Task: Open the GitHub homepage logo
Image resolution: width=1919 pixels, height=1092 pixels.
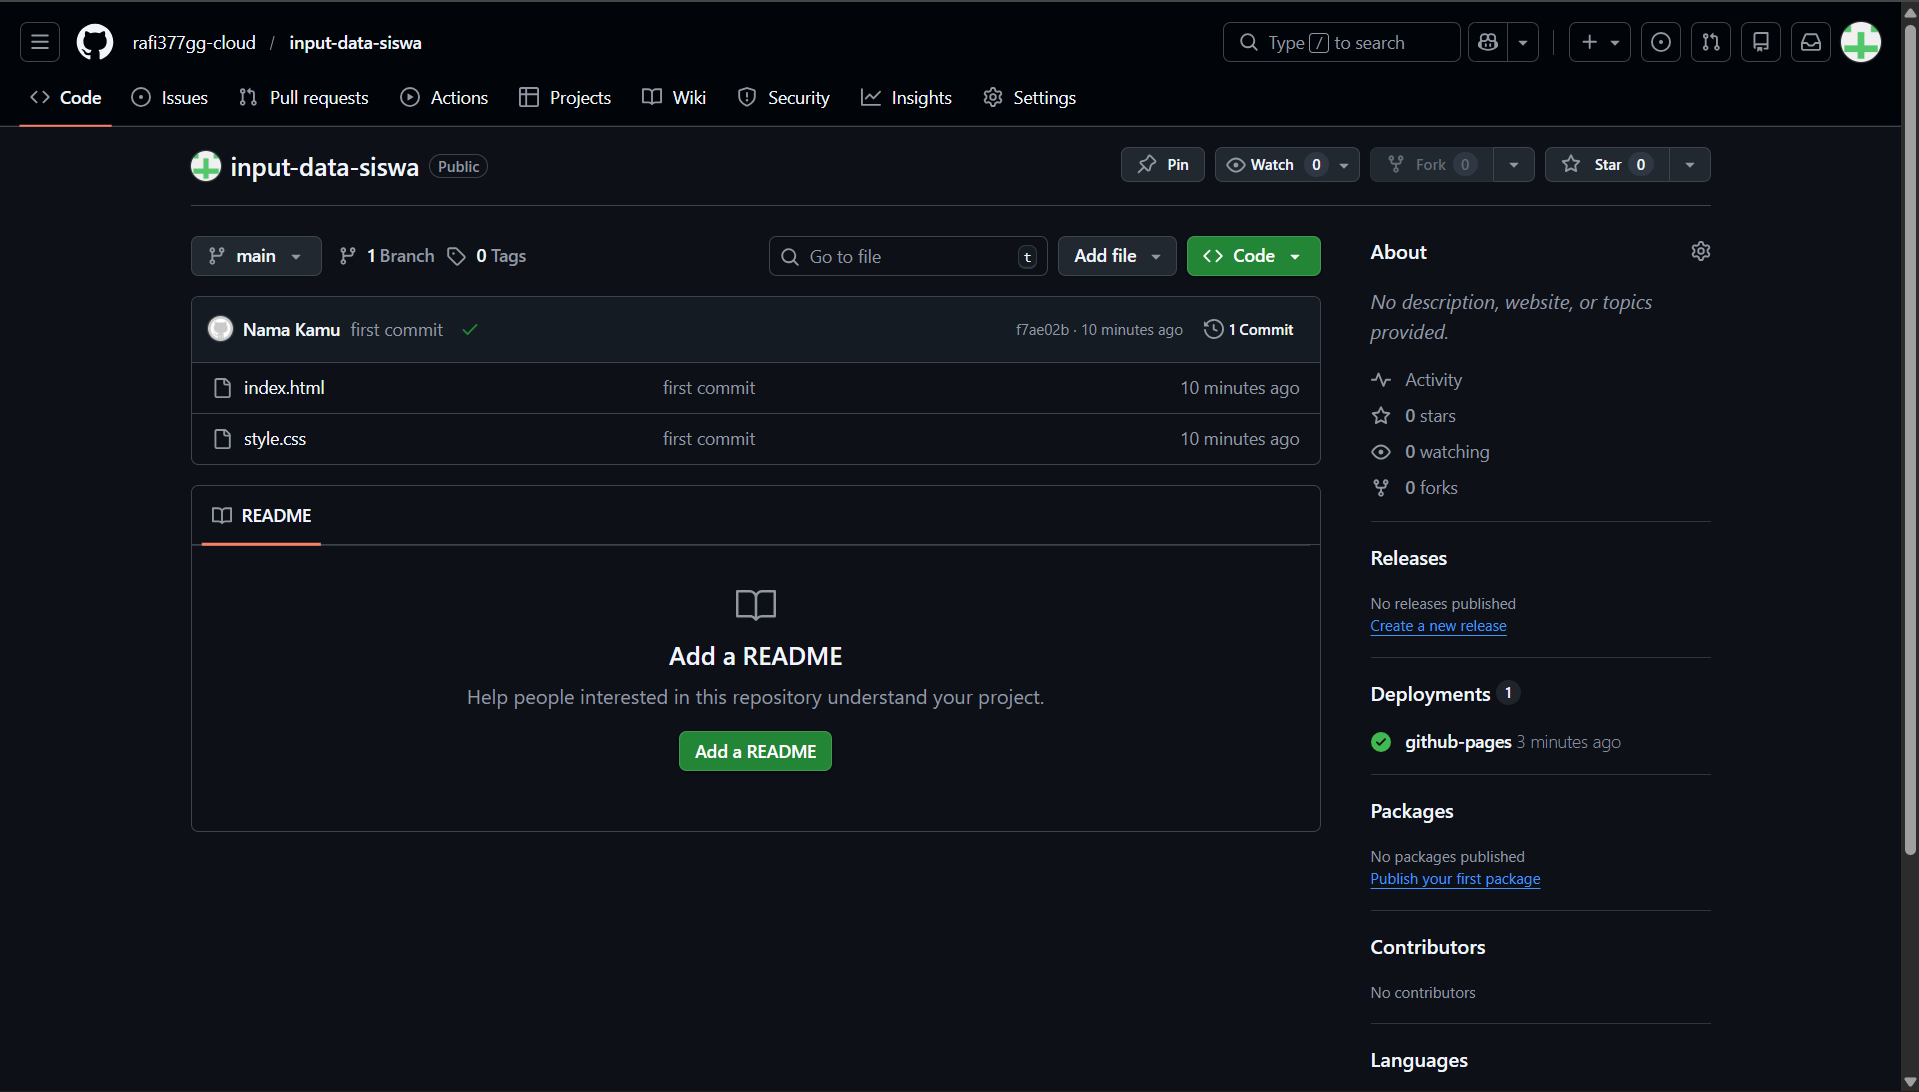Action: point(94,42)
